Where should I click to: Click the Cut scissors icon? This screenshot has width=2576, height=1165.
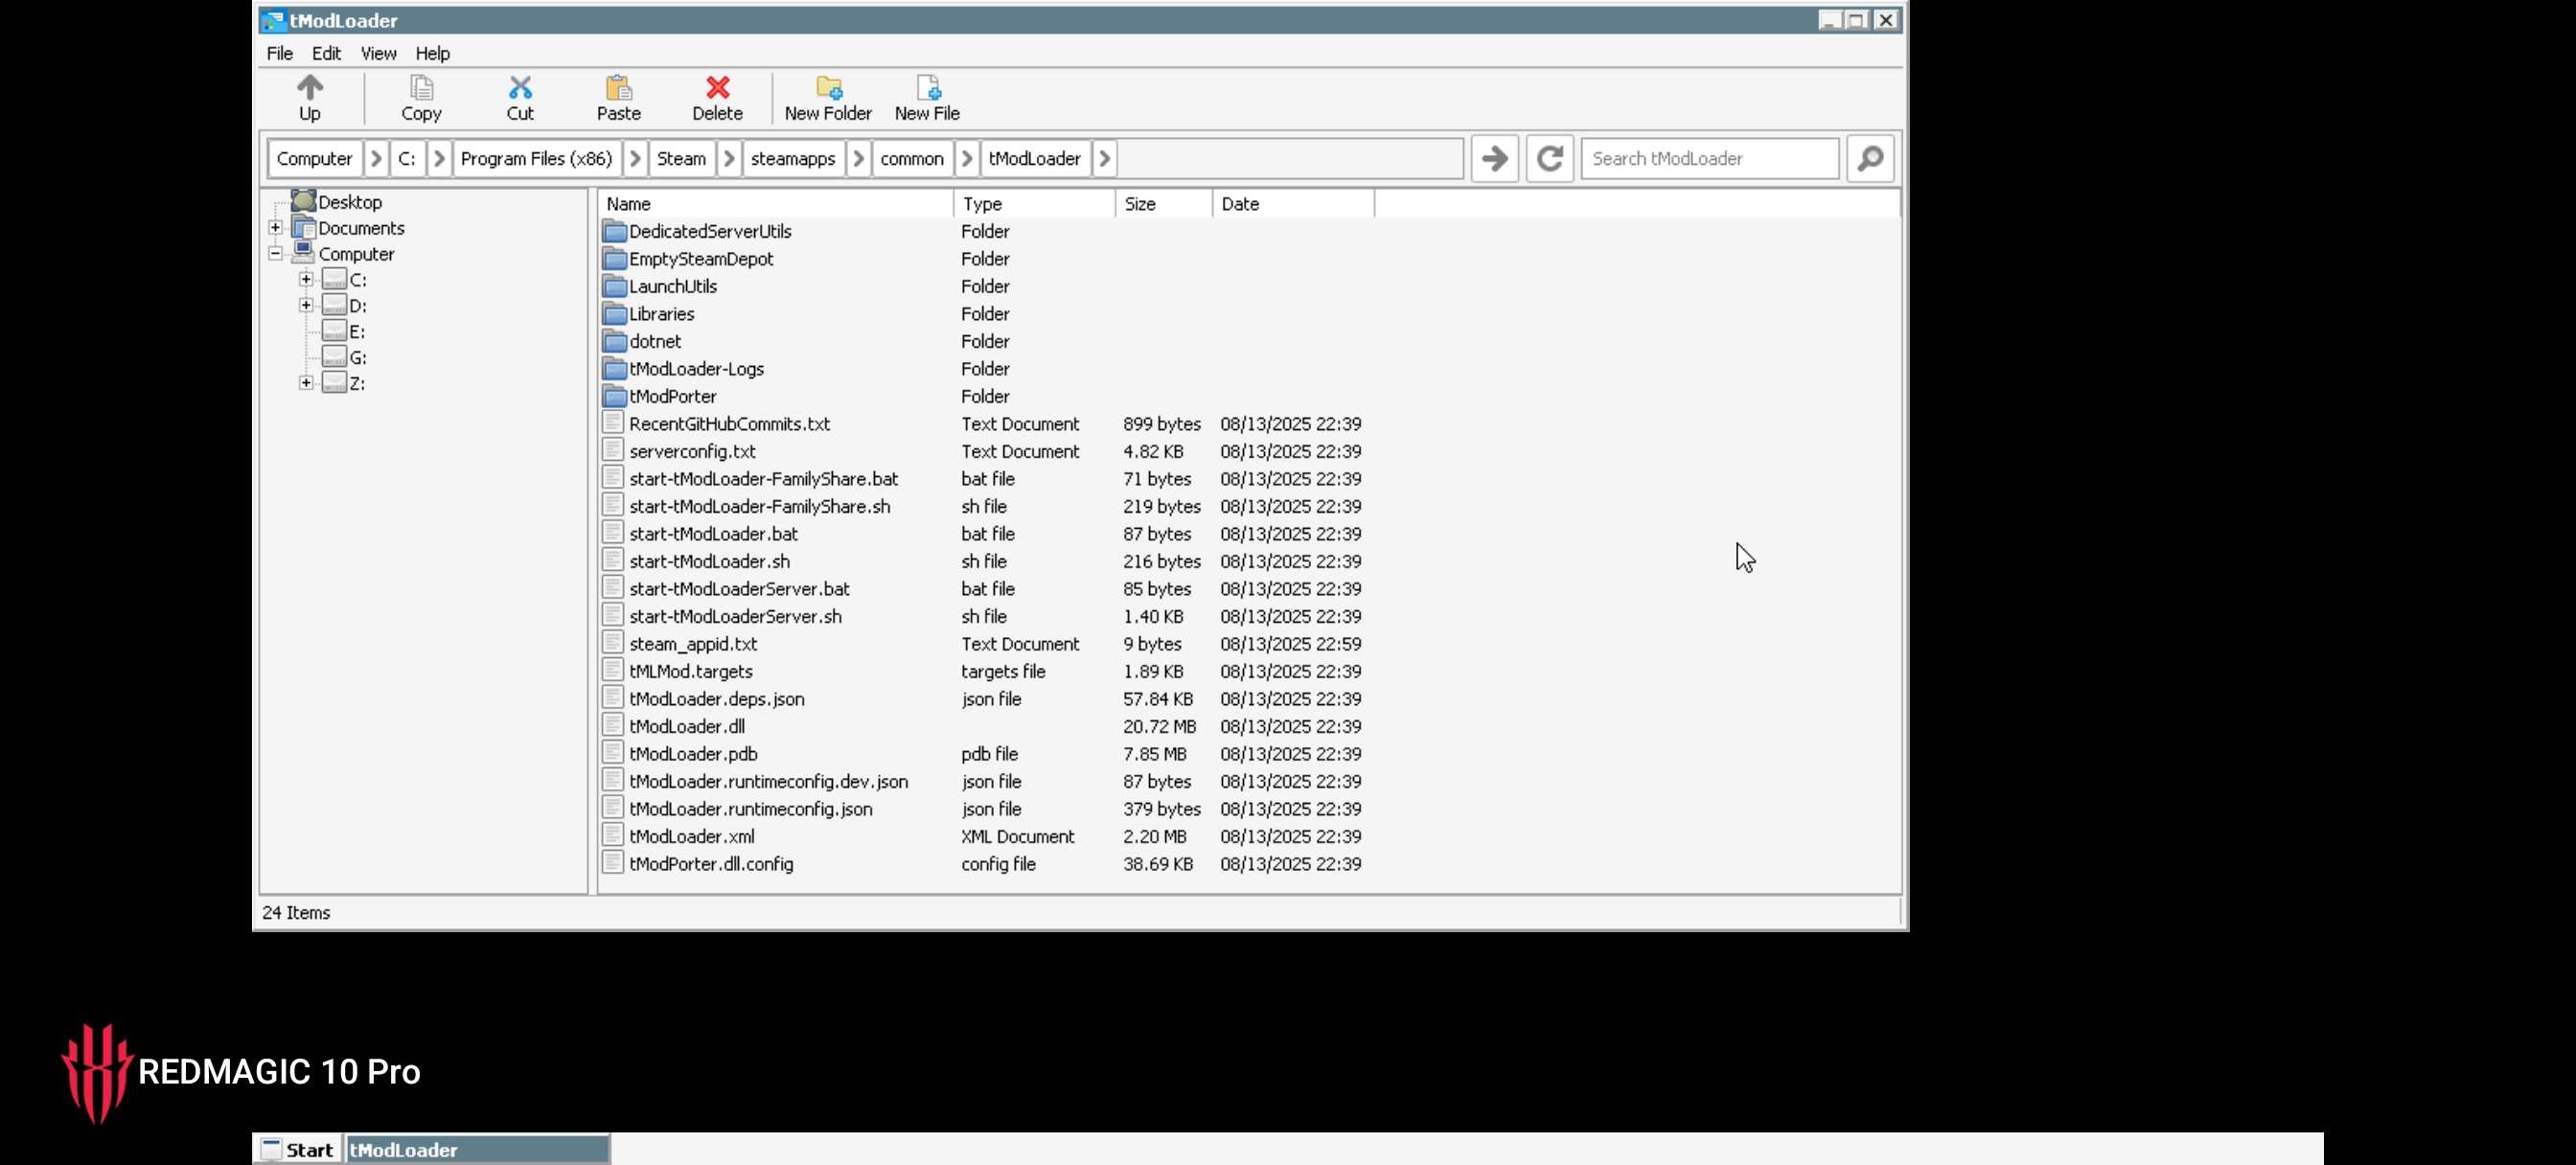[520, 88]
